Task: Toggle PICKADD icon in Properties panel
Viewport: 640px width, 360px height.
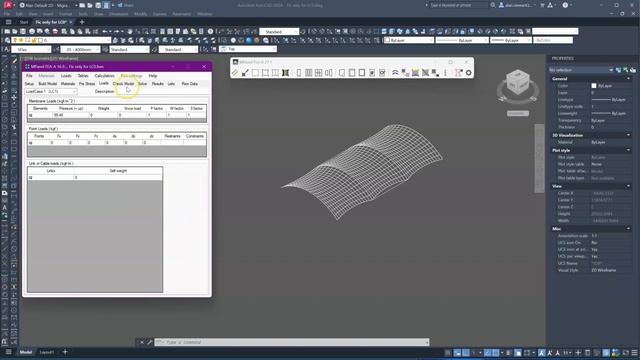Action: click(x=619, y=70)
